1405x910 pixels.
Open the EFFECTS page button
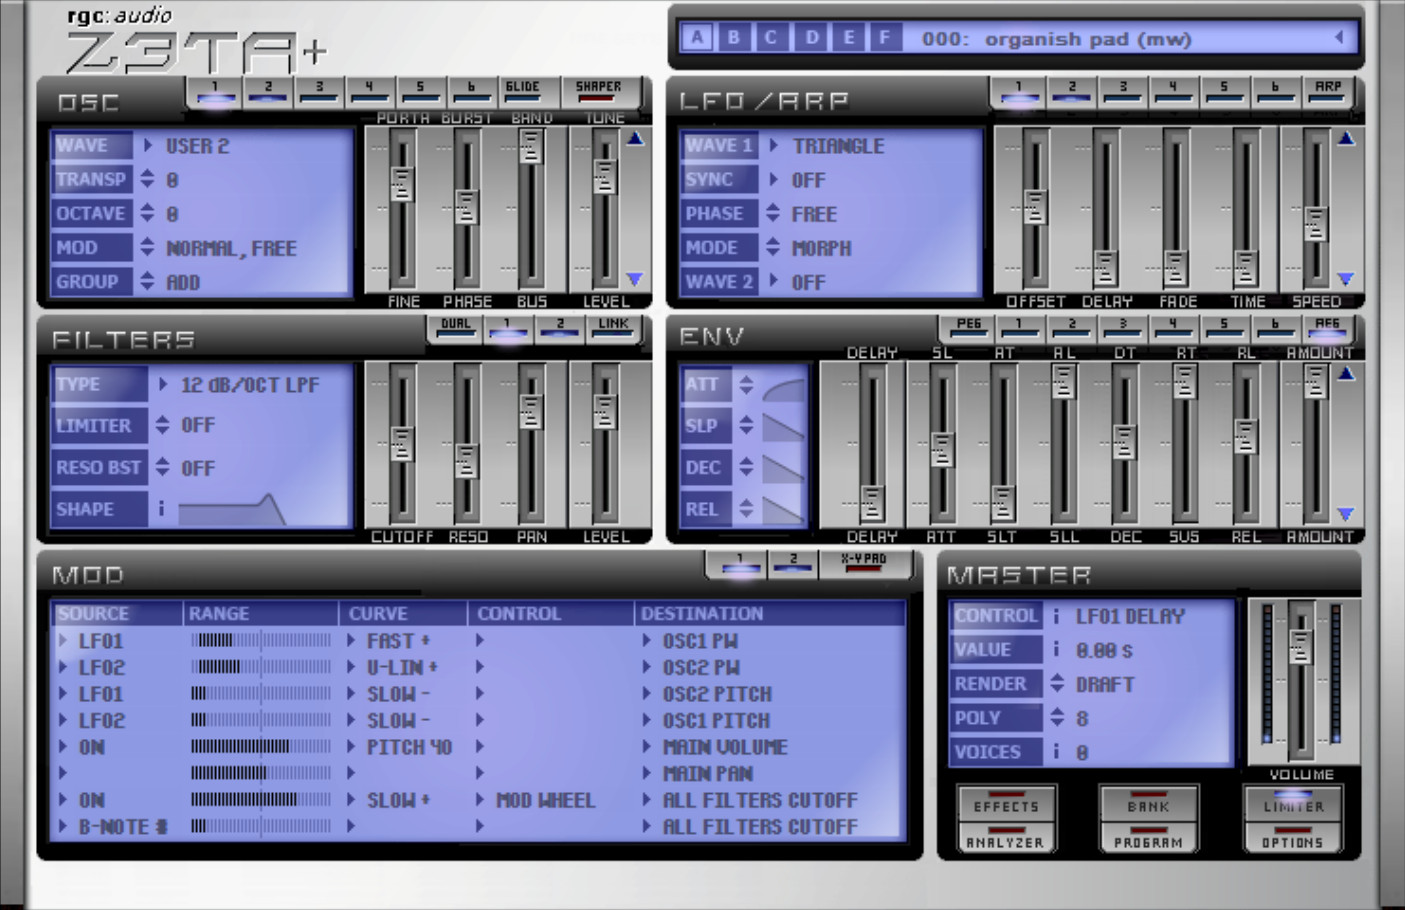[1007, 803]
